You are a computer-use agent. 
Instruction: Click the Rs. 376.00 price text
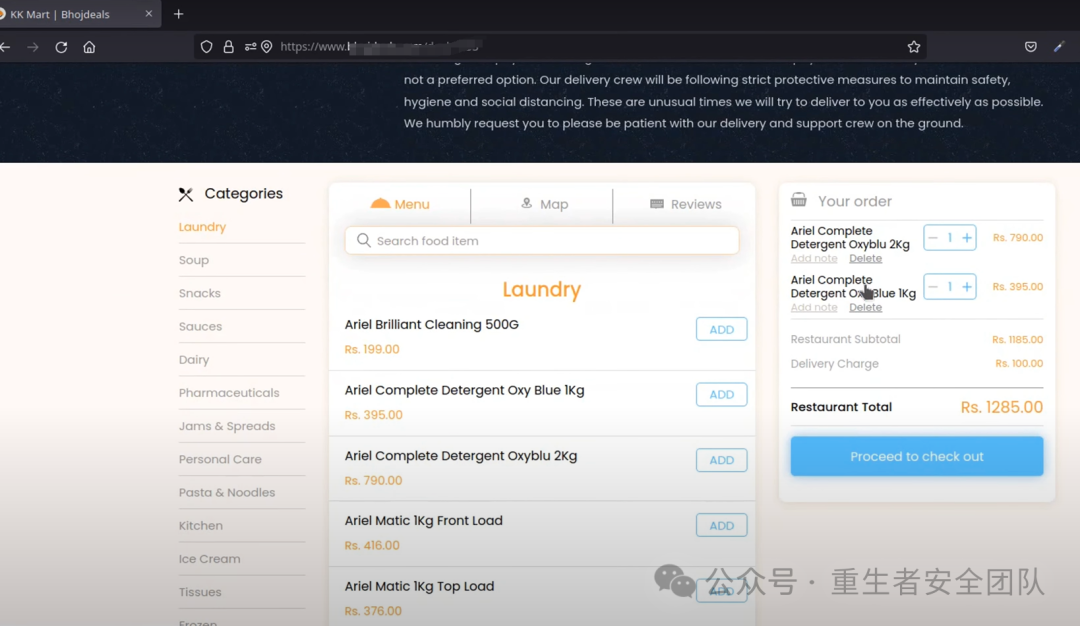(x=373, y=611)
